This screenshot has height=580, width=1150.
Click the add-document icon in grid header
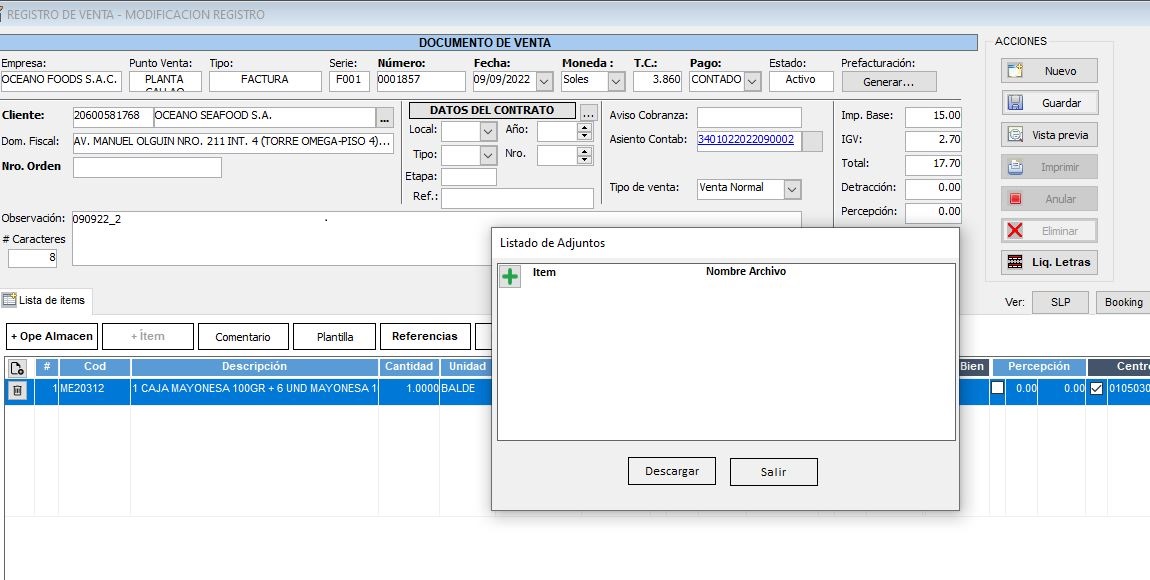(17, 367)
